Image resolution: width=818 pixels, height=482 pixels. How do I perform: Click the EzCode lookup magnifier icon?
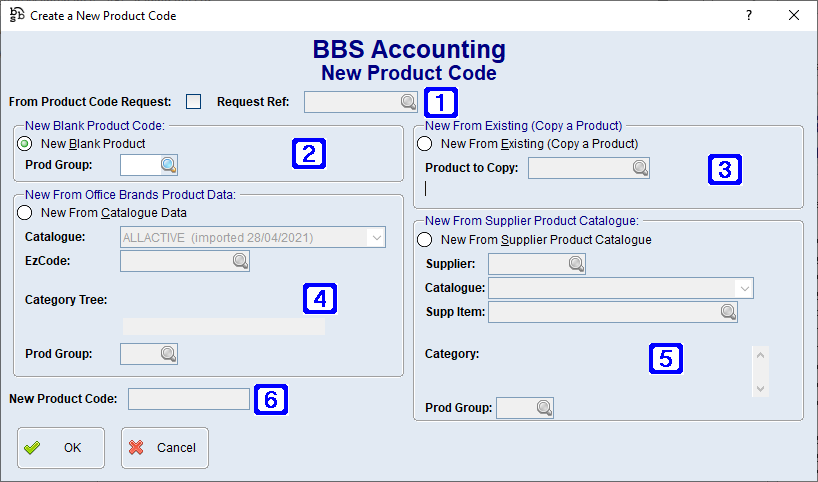240,261
